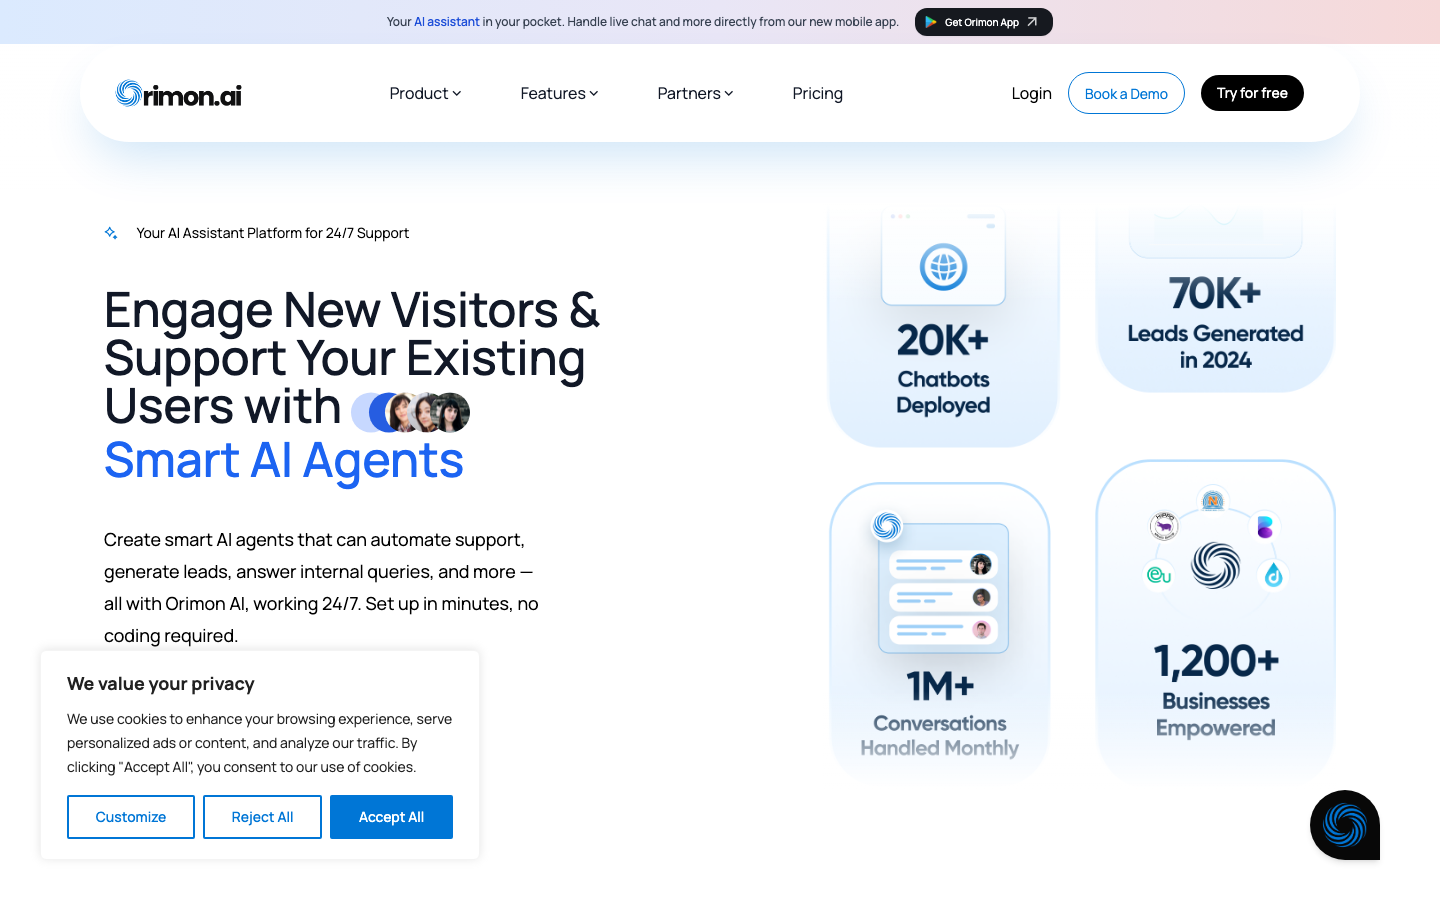Follow the 'AI assistant' link in the banner
This screenshot has width=1440, height=900.
pos(447,22)
